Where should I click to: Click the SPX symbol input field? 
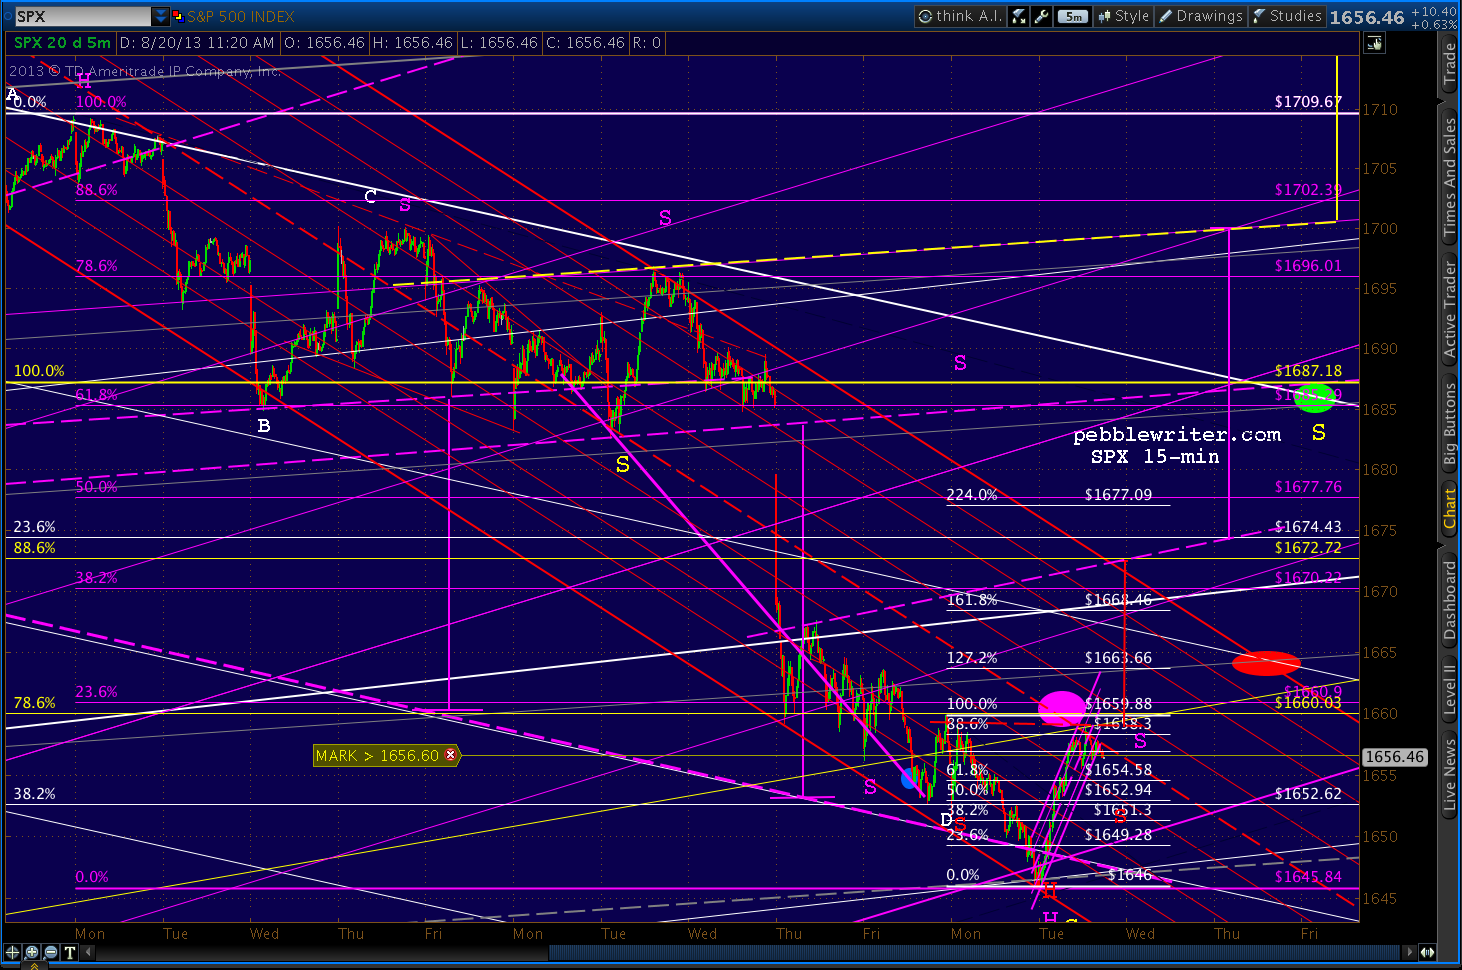83,17
